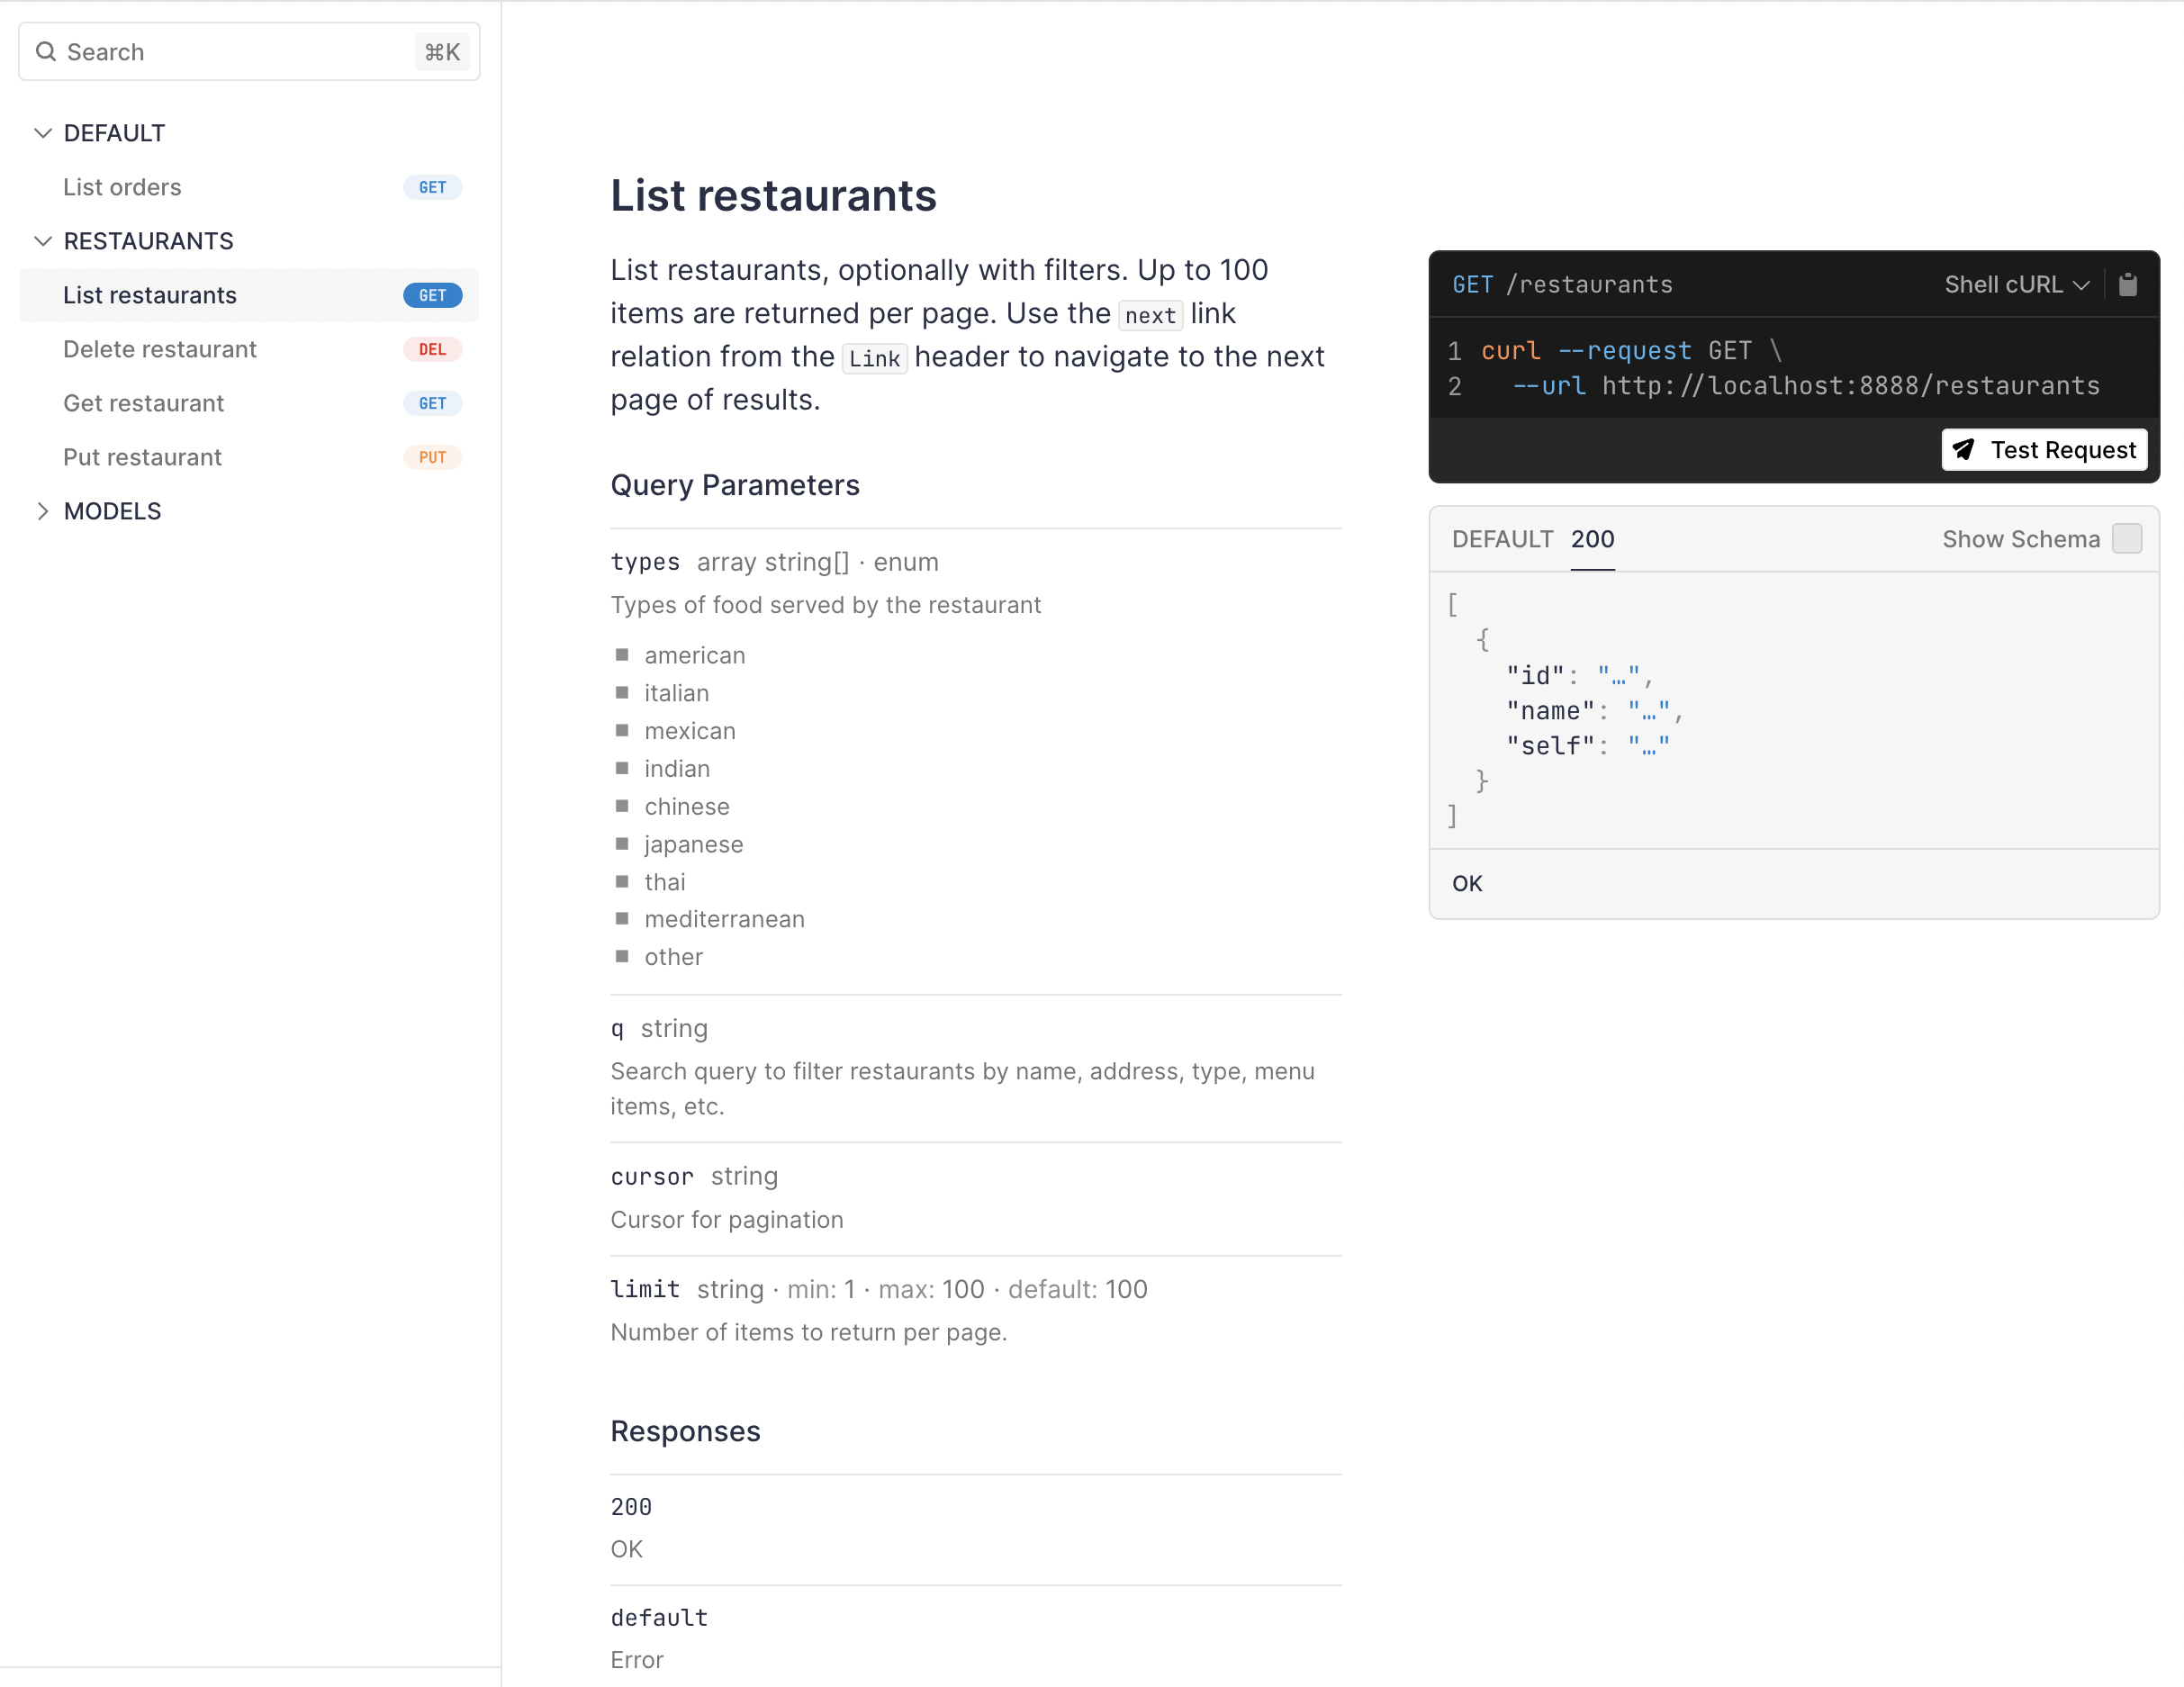Switch to the 200 response tab
Viewport: 2184px width, 1687px height.
pos(1592,538)
